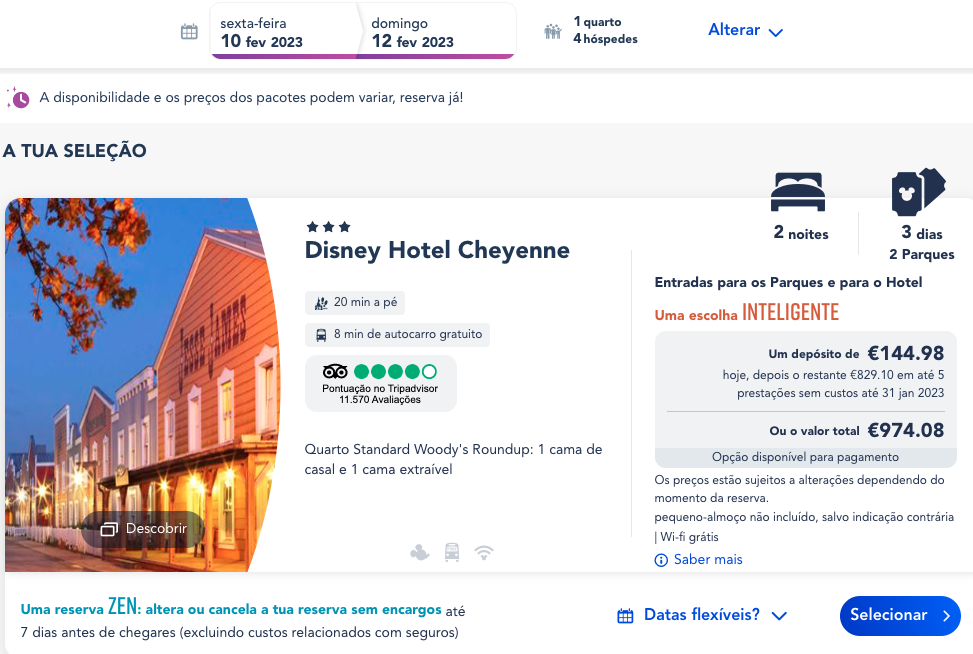Click the Mickey amenity icon under room description
The width and height of the screenshot is (973, 654).
click(x=419, y=552)
